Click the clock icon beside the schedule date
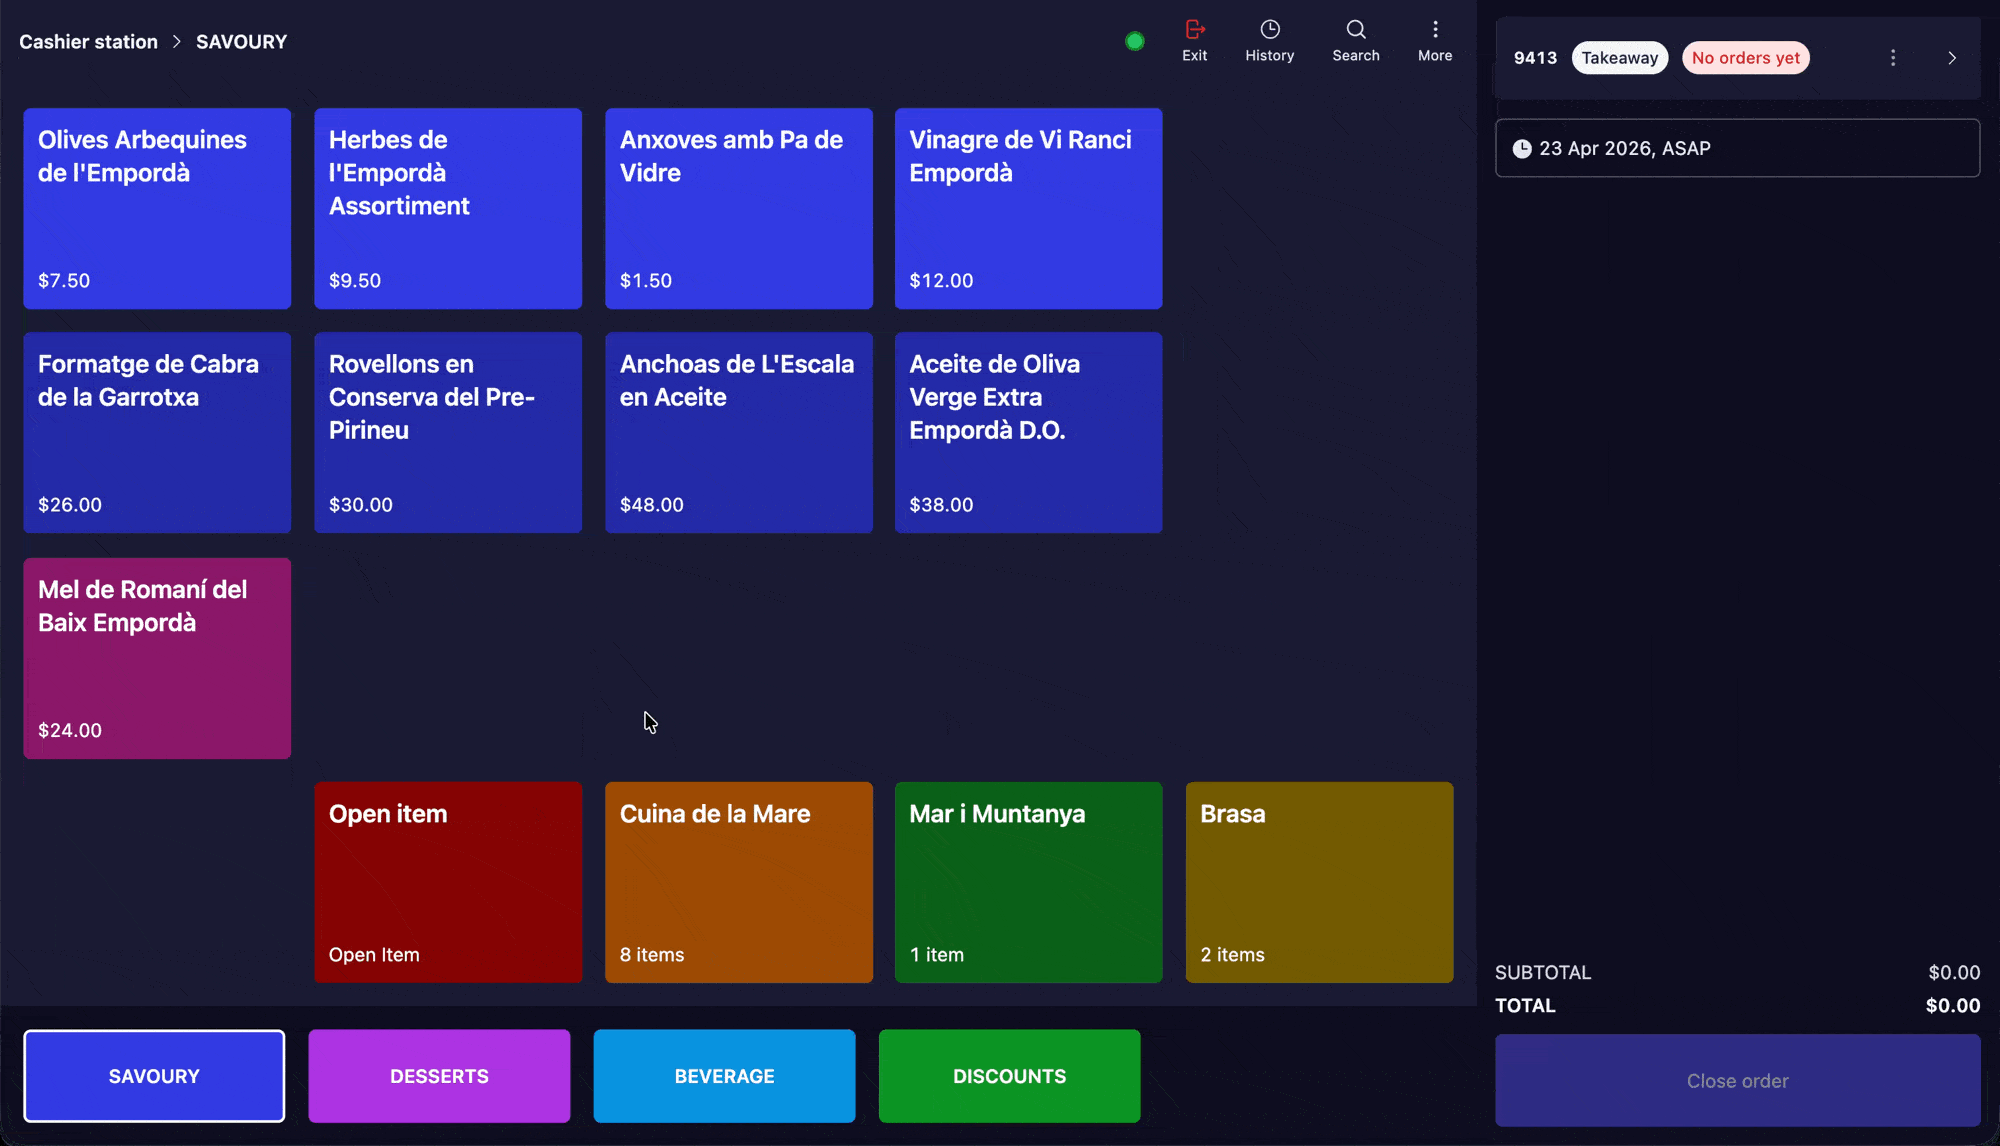This screenshot has height=1146, width=2000. click(x=1522, y=148)
